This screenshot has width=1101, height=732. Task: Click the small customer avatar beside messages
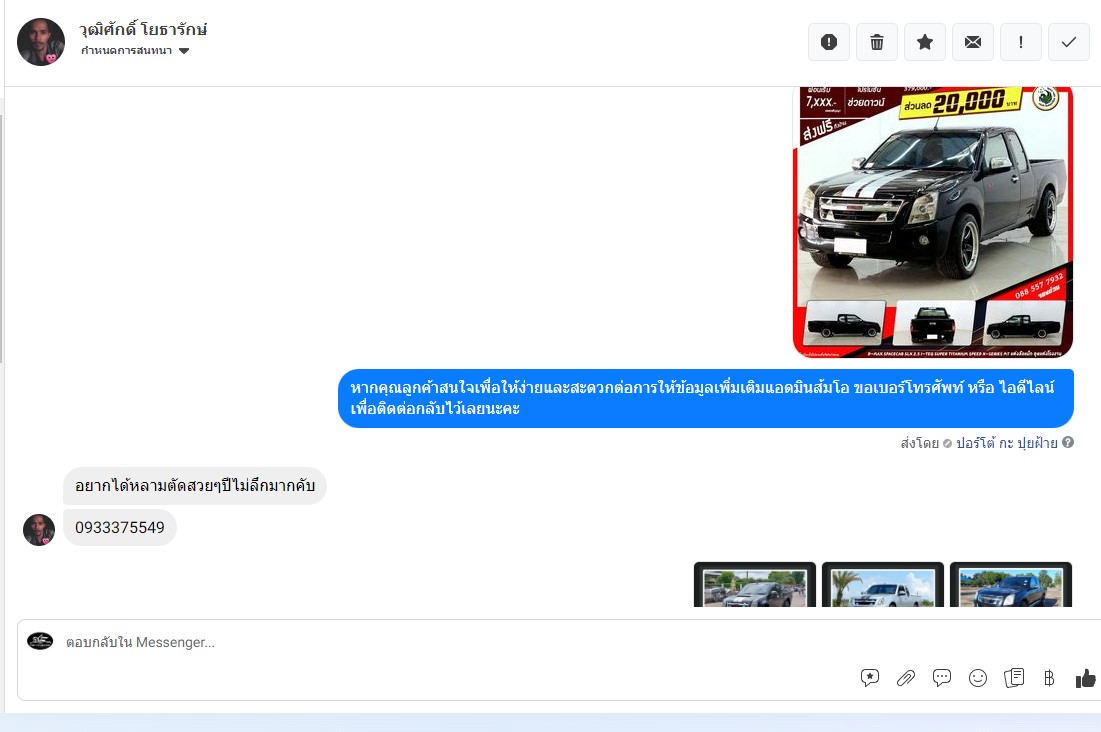[39, 530]
